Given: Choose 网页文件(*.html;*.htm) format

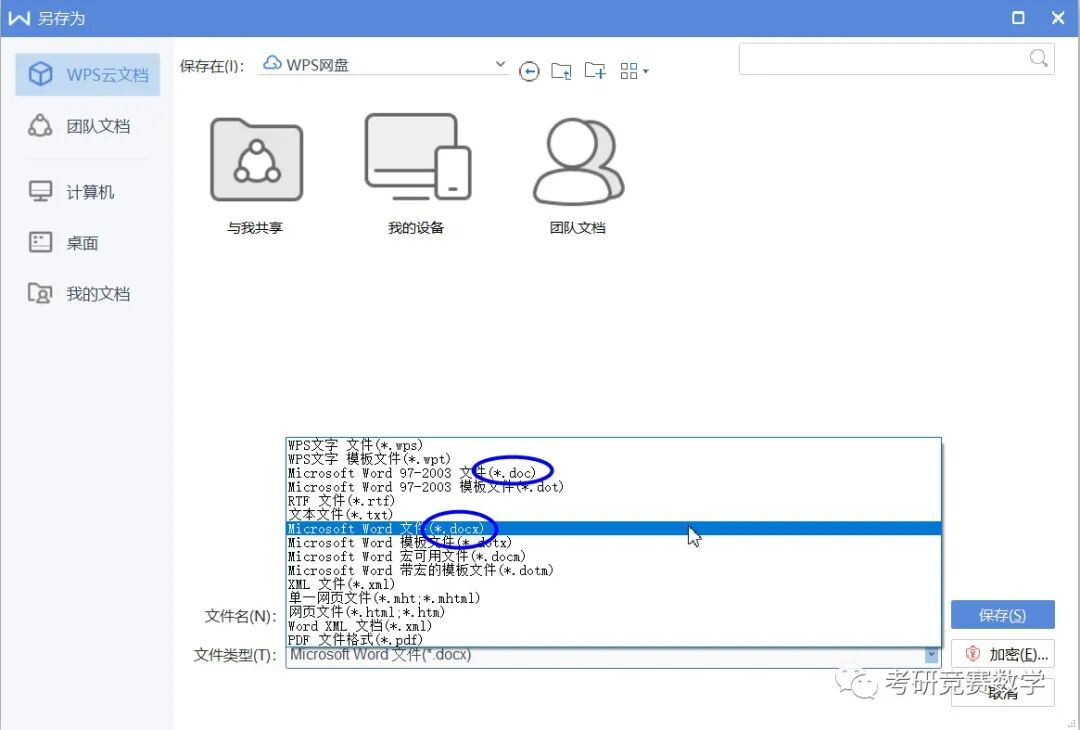Looking at the screenshot, I should coord(613,612).
